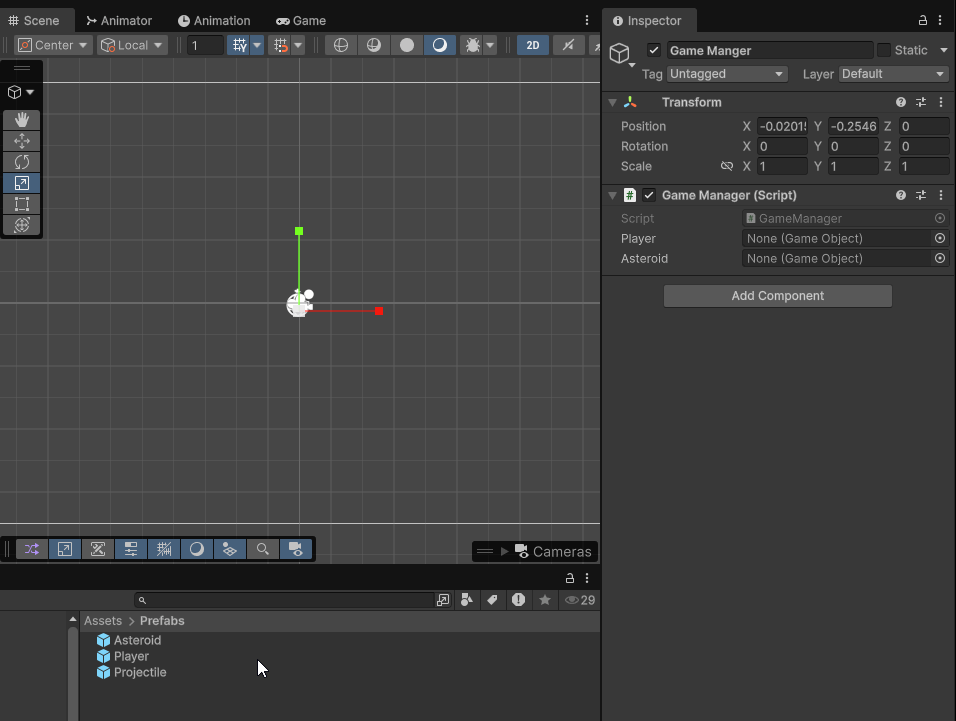Image resolution: width=956 pixels, height=721 pixels.
Task: Toggle 2D scene view mode
Action: pos(533,45)
